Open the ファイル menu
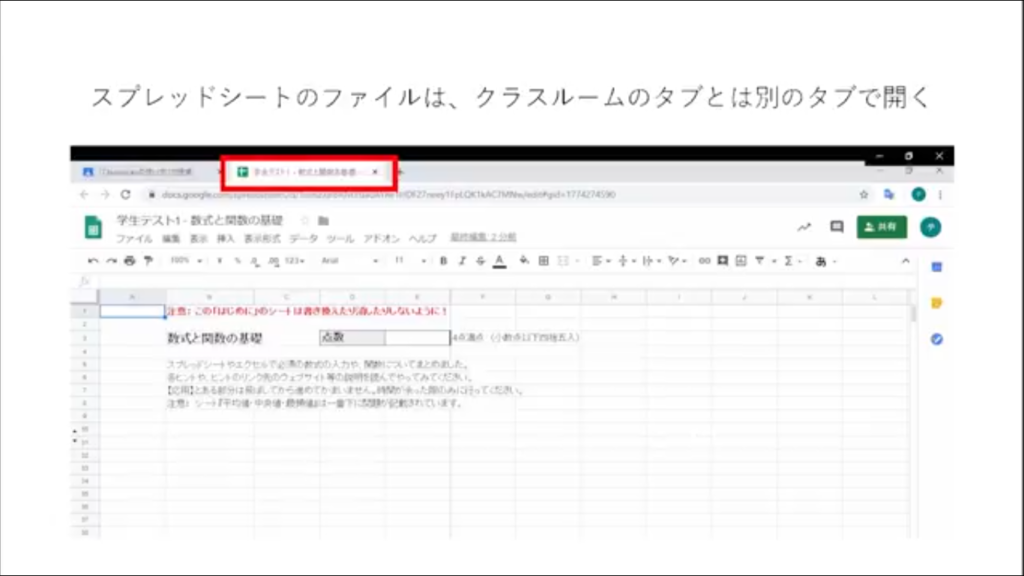This screenshot has height=576, width=1024. (134, 238)
